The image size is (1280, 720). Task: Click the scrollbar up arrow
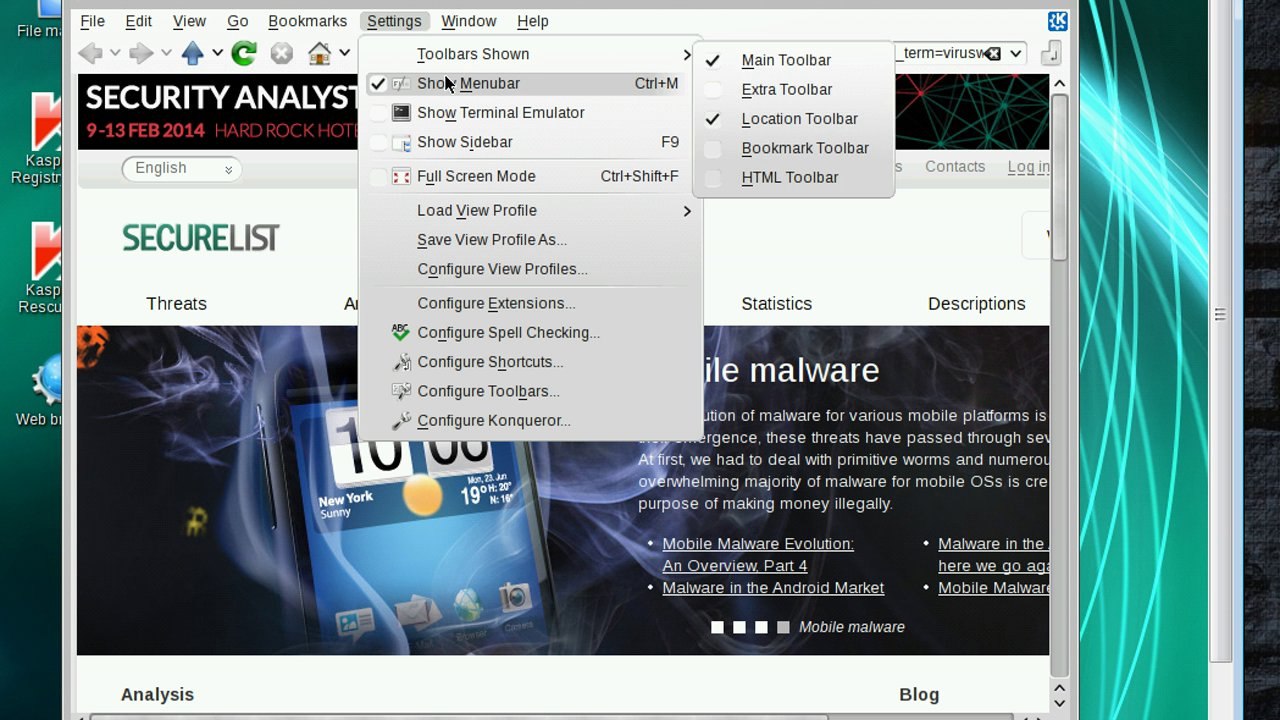1059,84
